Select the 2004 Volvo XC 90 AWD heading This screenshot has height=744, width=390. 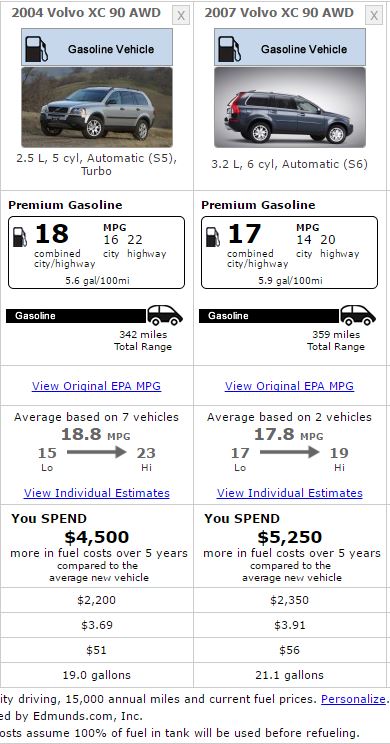click(86, 13)
